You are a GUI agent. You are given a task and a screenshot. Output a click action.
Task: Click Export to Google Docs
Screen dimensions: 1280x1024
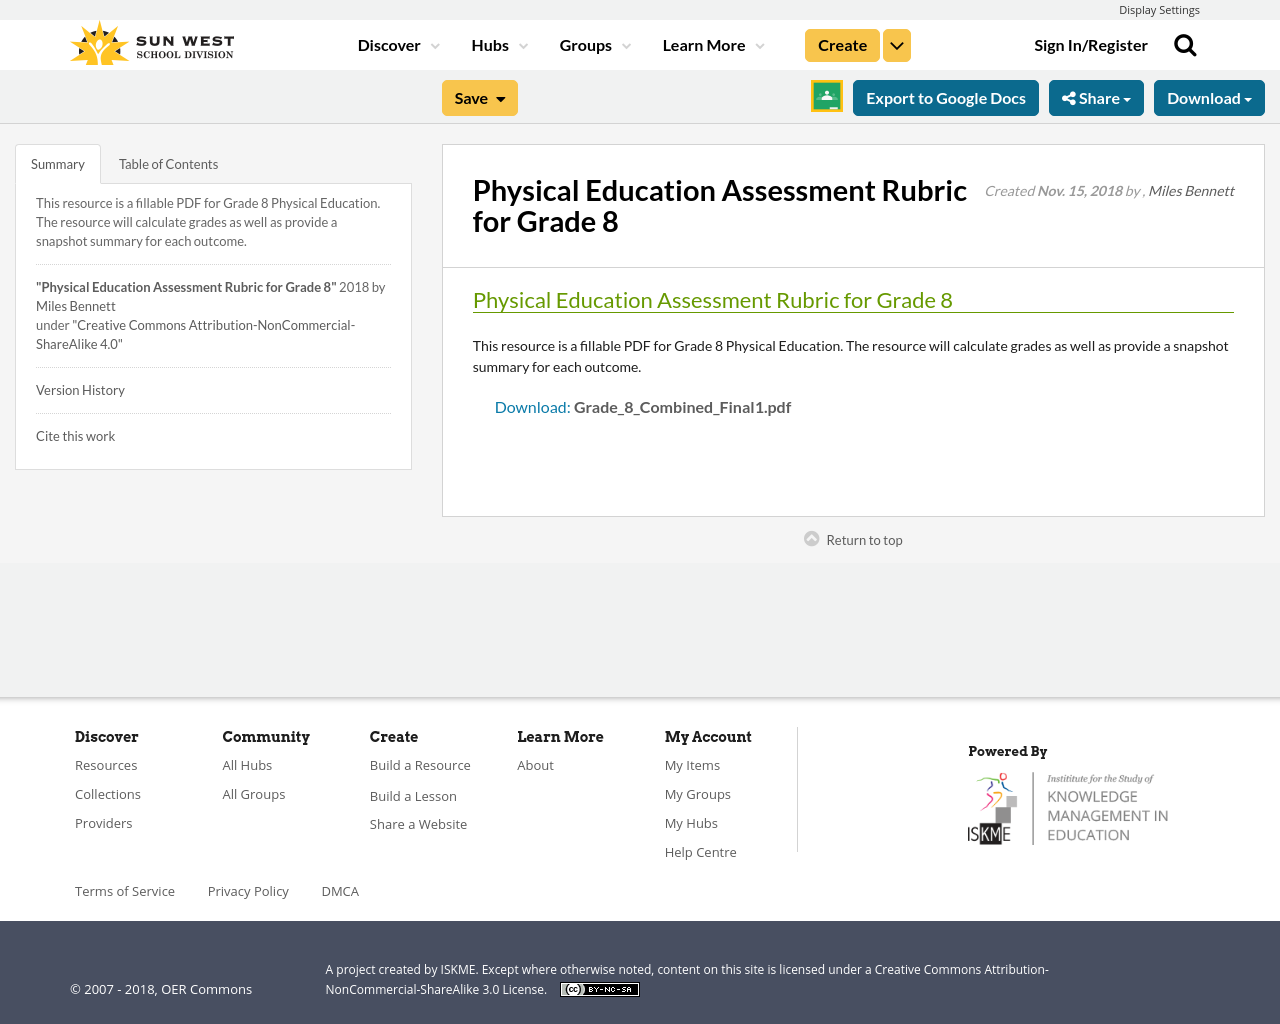point(946,96)
